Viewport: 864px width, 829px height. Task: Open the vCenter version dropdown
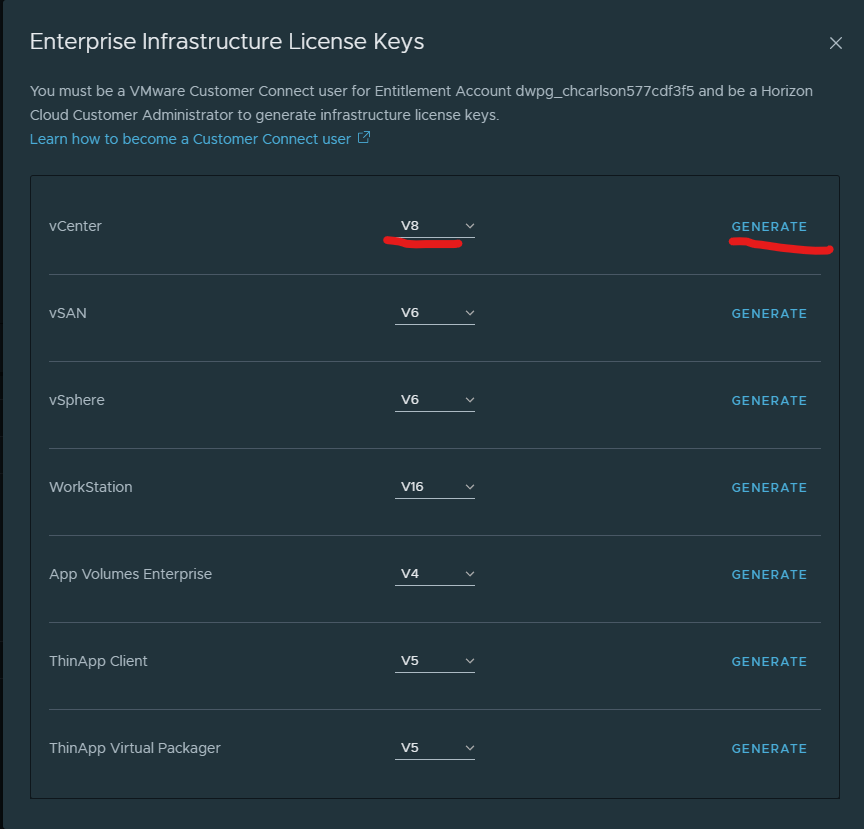(435, 226)
